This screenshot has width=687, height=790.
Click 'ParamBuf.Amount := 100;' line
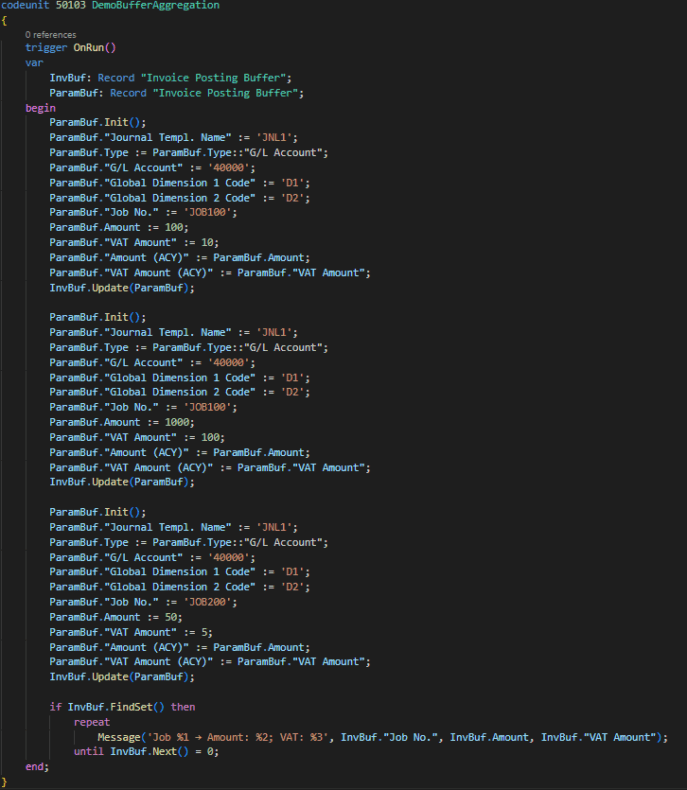[x=119, y=227]
